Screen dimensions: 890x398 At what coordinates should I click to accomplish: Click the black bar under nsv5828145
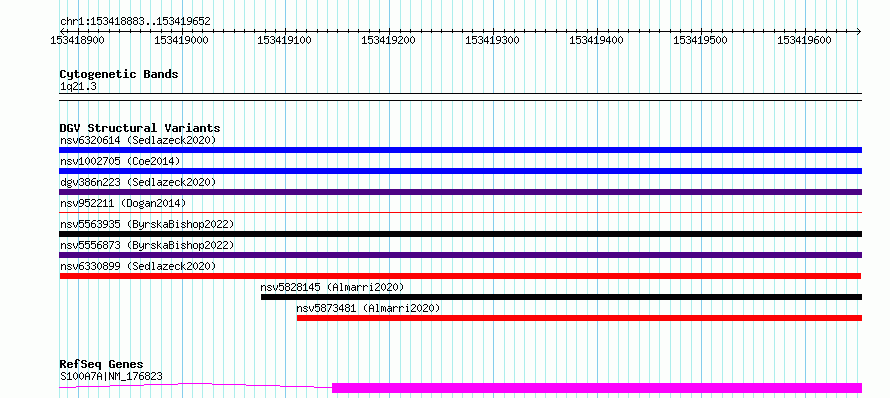coord(561,297)
